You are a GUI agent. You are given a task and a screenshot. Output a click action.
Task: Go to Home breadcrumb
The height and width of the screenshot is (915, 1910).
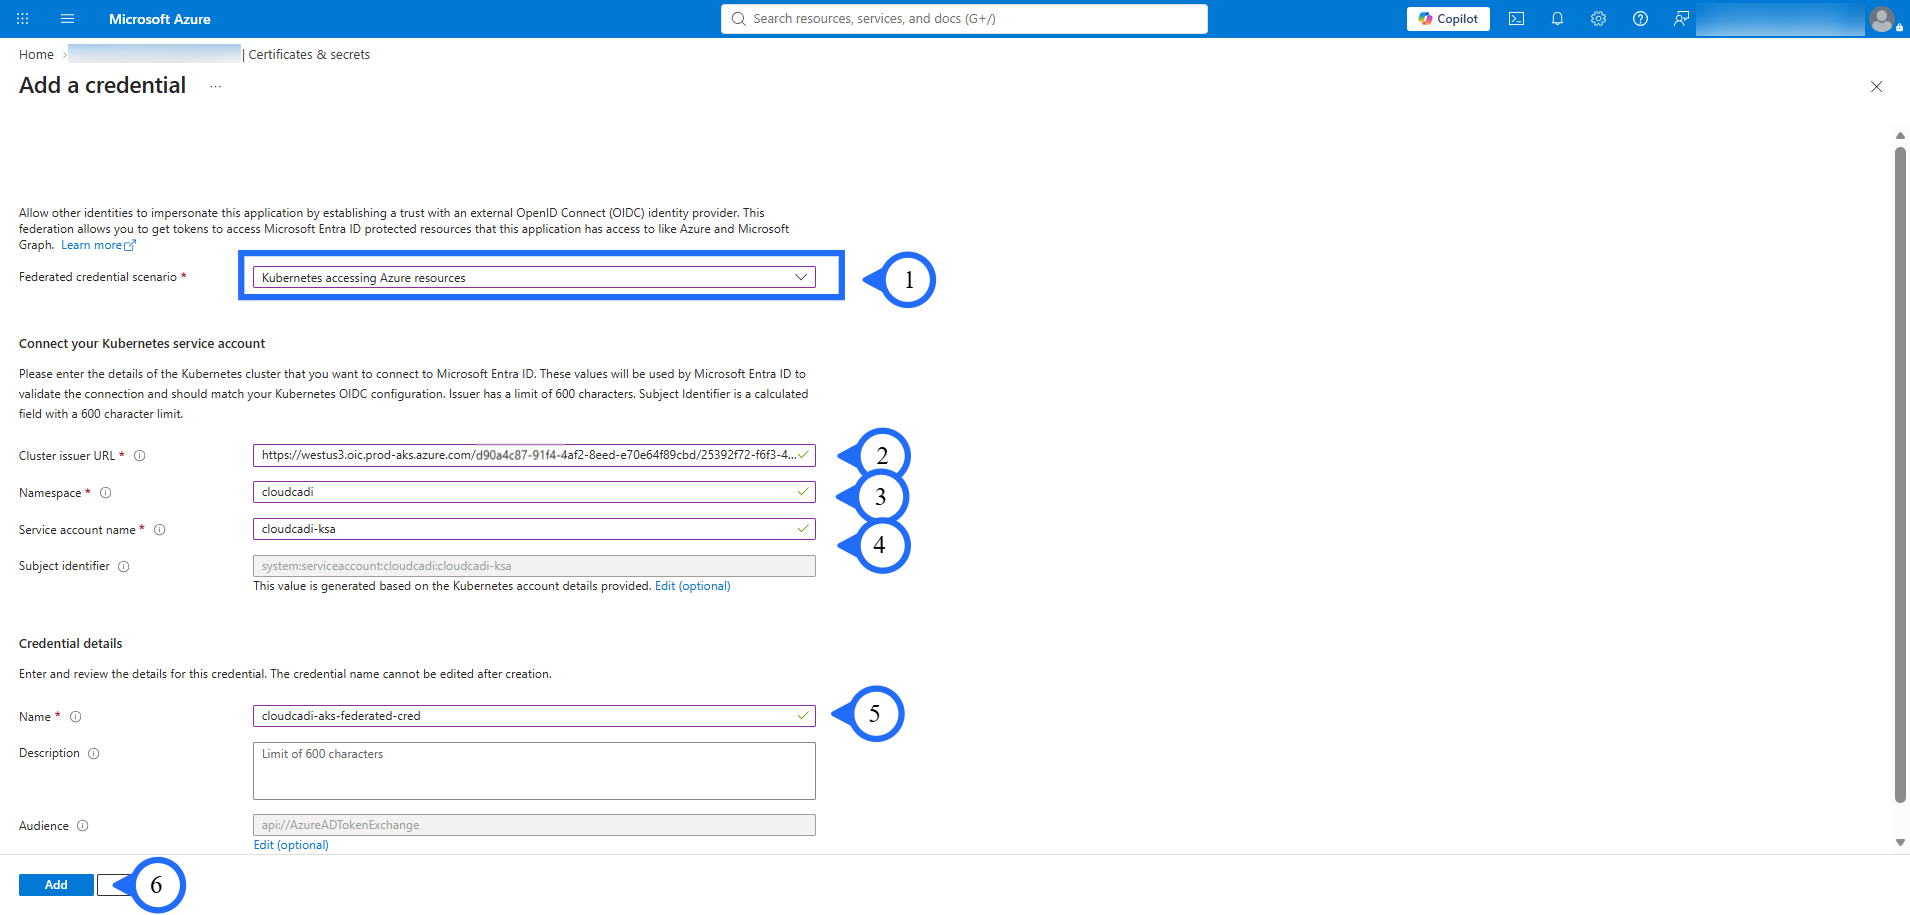(36, 55)
